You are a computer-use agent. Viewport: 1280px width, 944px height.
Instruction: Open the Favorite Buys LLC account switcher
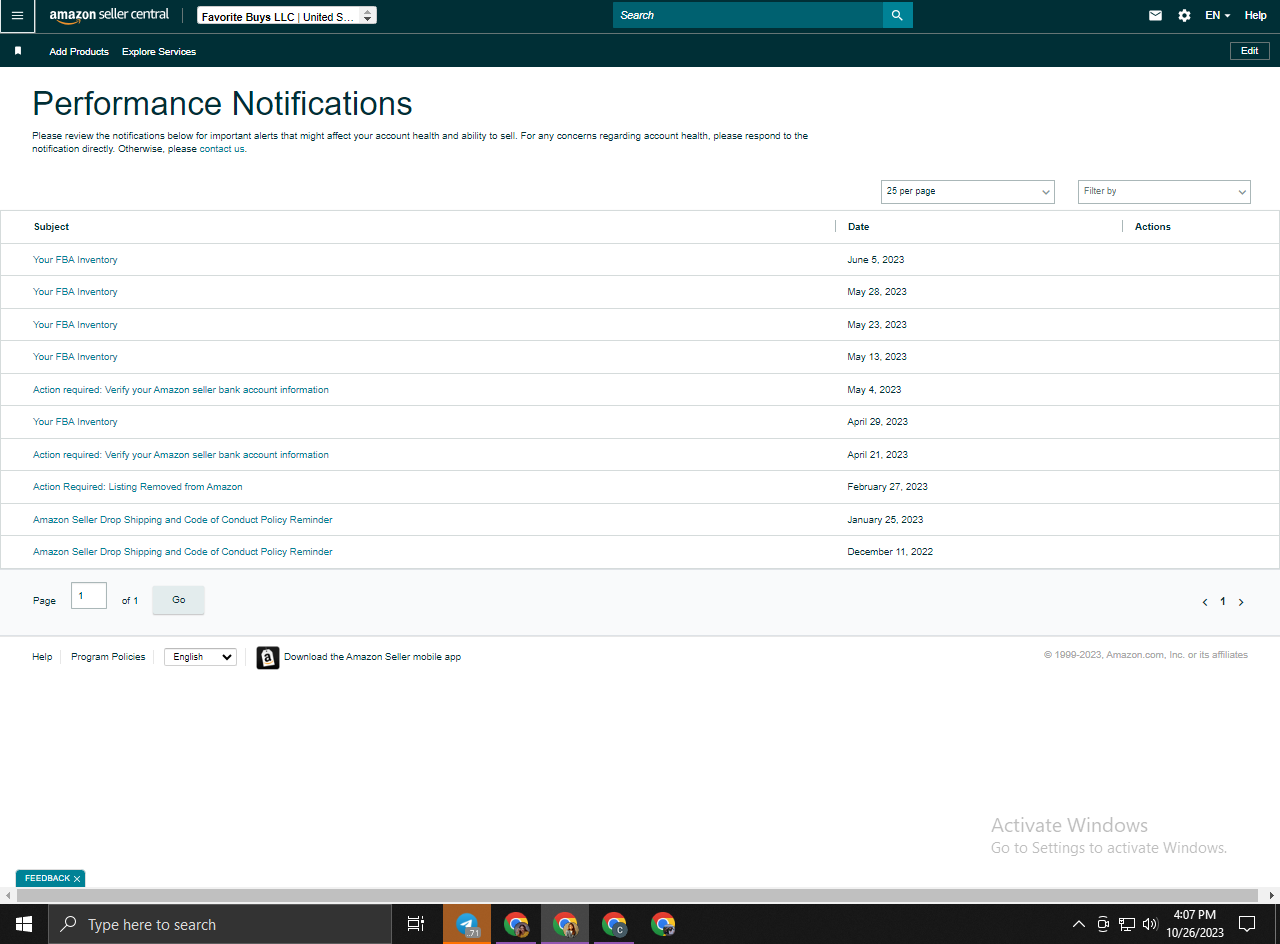click(287, 16)
